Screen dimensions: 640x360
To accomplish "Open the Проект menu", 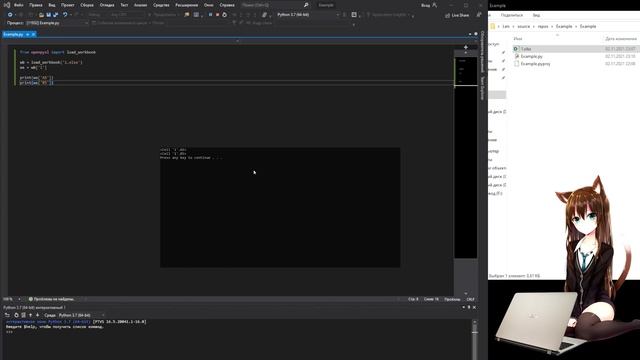I will (x=68, y=5).
